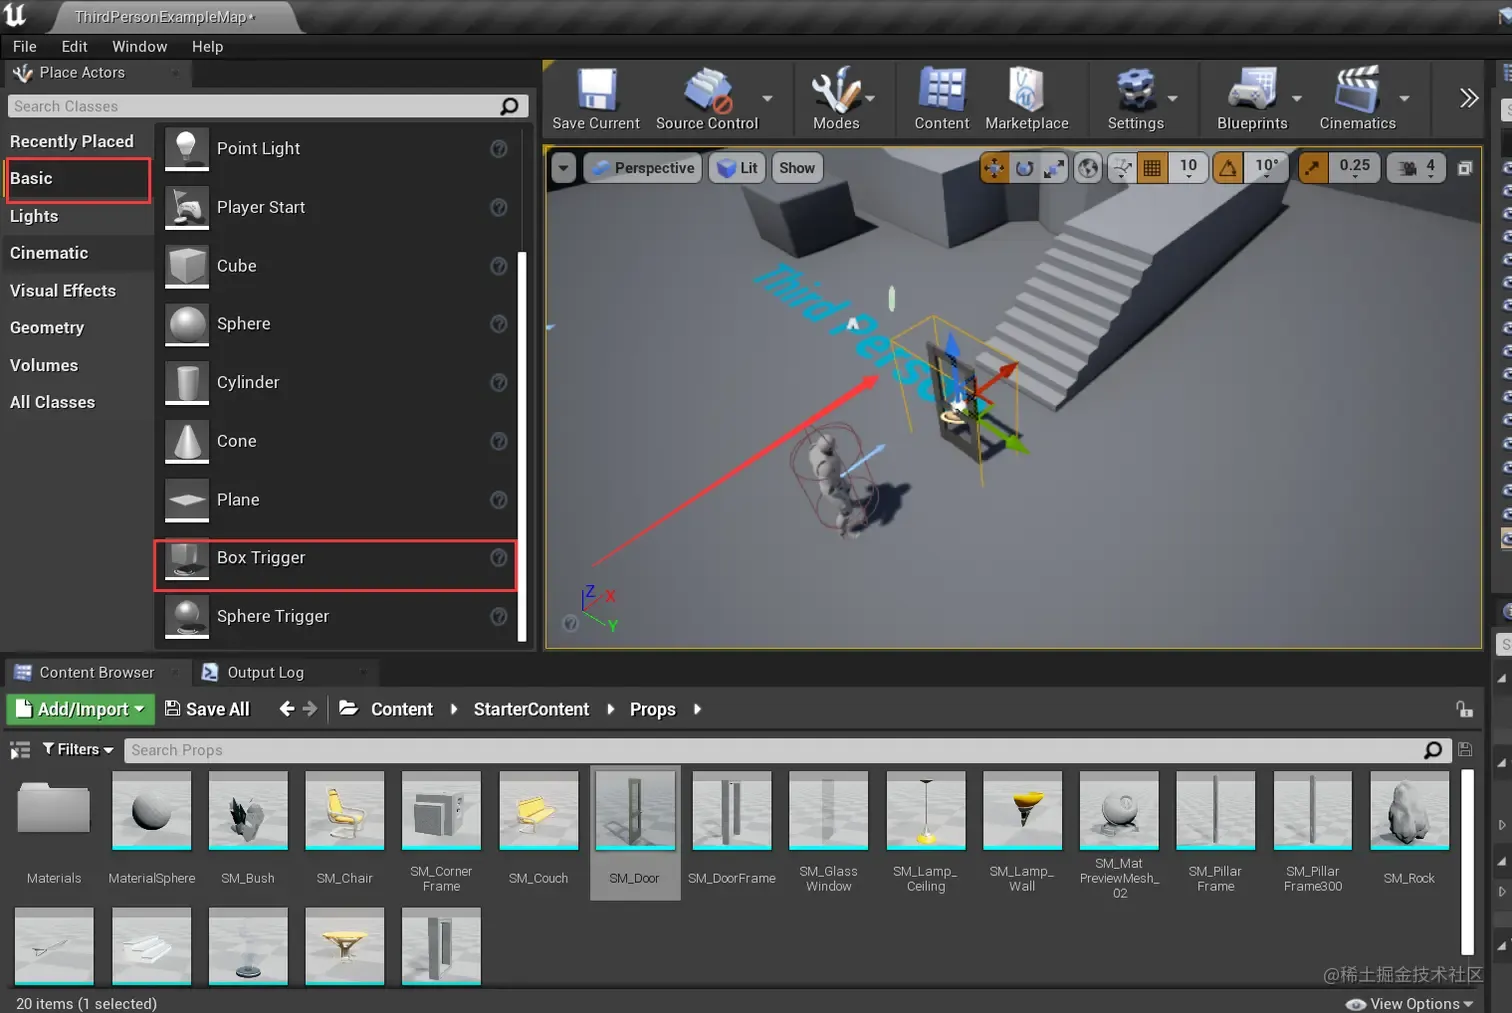The height and width of the screenshot is (1013, 1512).
Task: Open the Lit view mode menu
Action: 737,168
